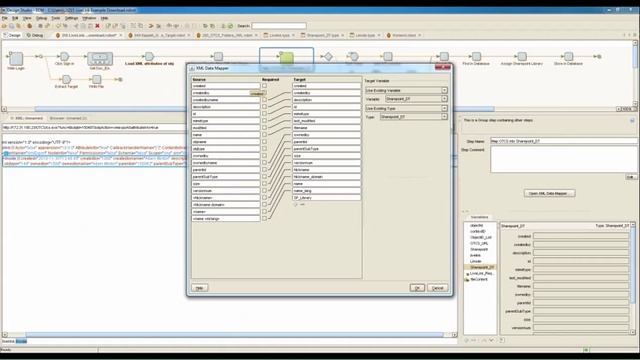Viewport: 640px width, 360px height.
Task: Select the last_modified target field
Action: 327,121
